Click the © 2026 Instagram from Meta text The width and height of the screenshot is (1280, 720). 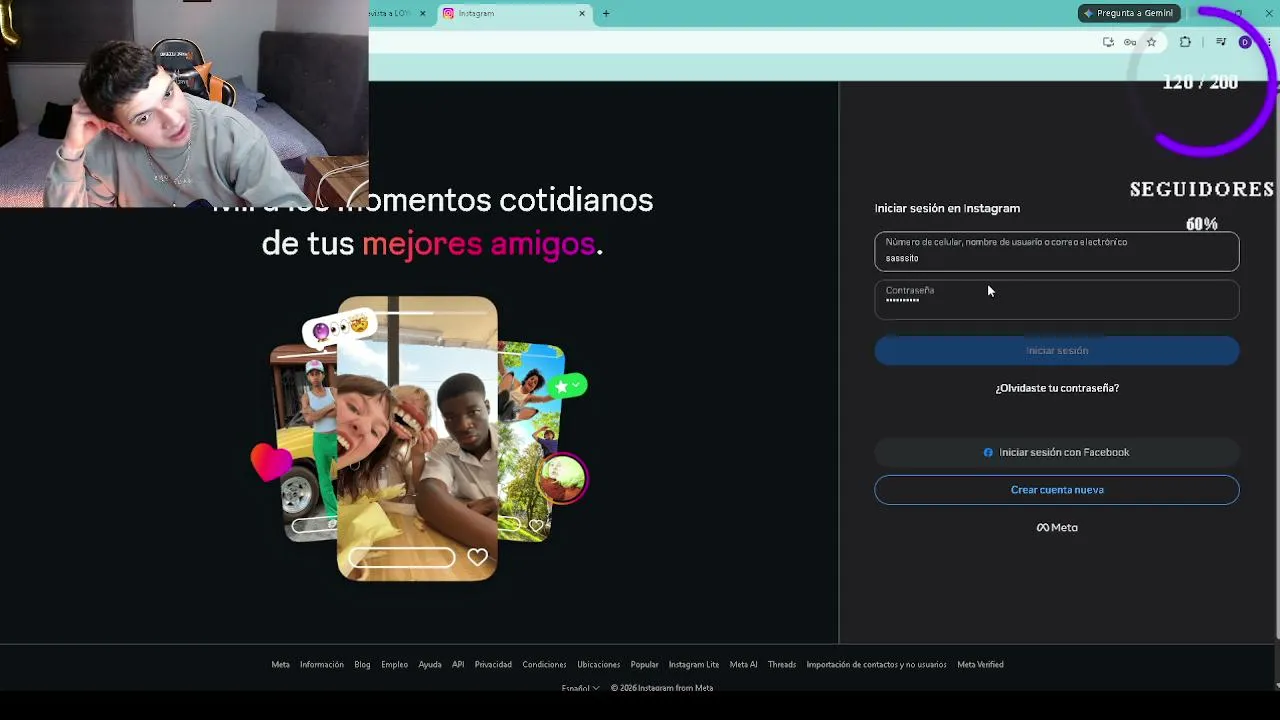(662, 688)
